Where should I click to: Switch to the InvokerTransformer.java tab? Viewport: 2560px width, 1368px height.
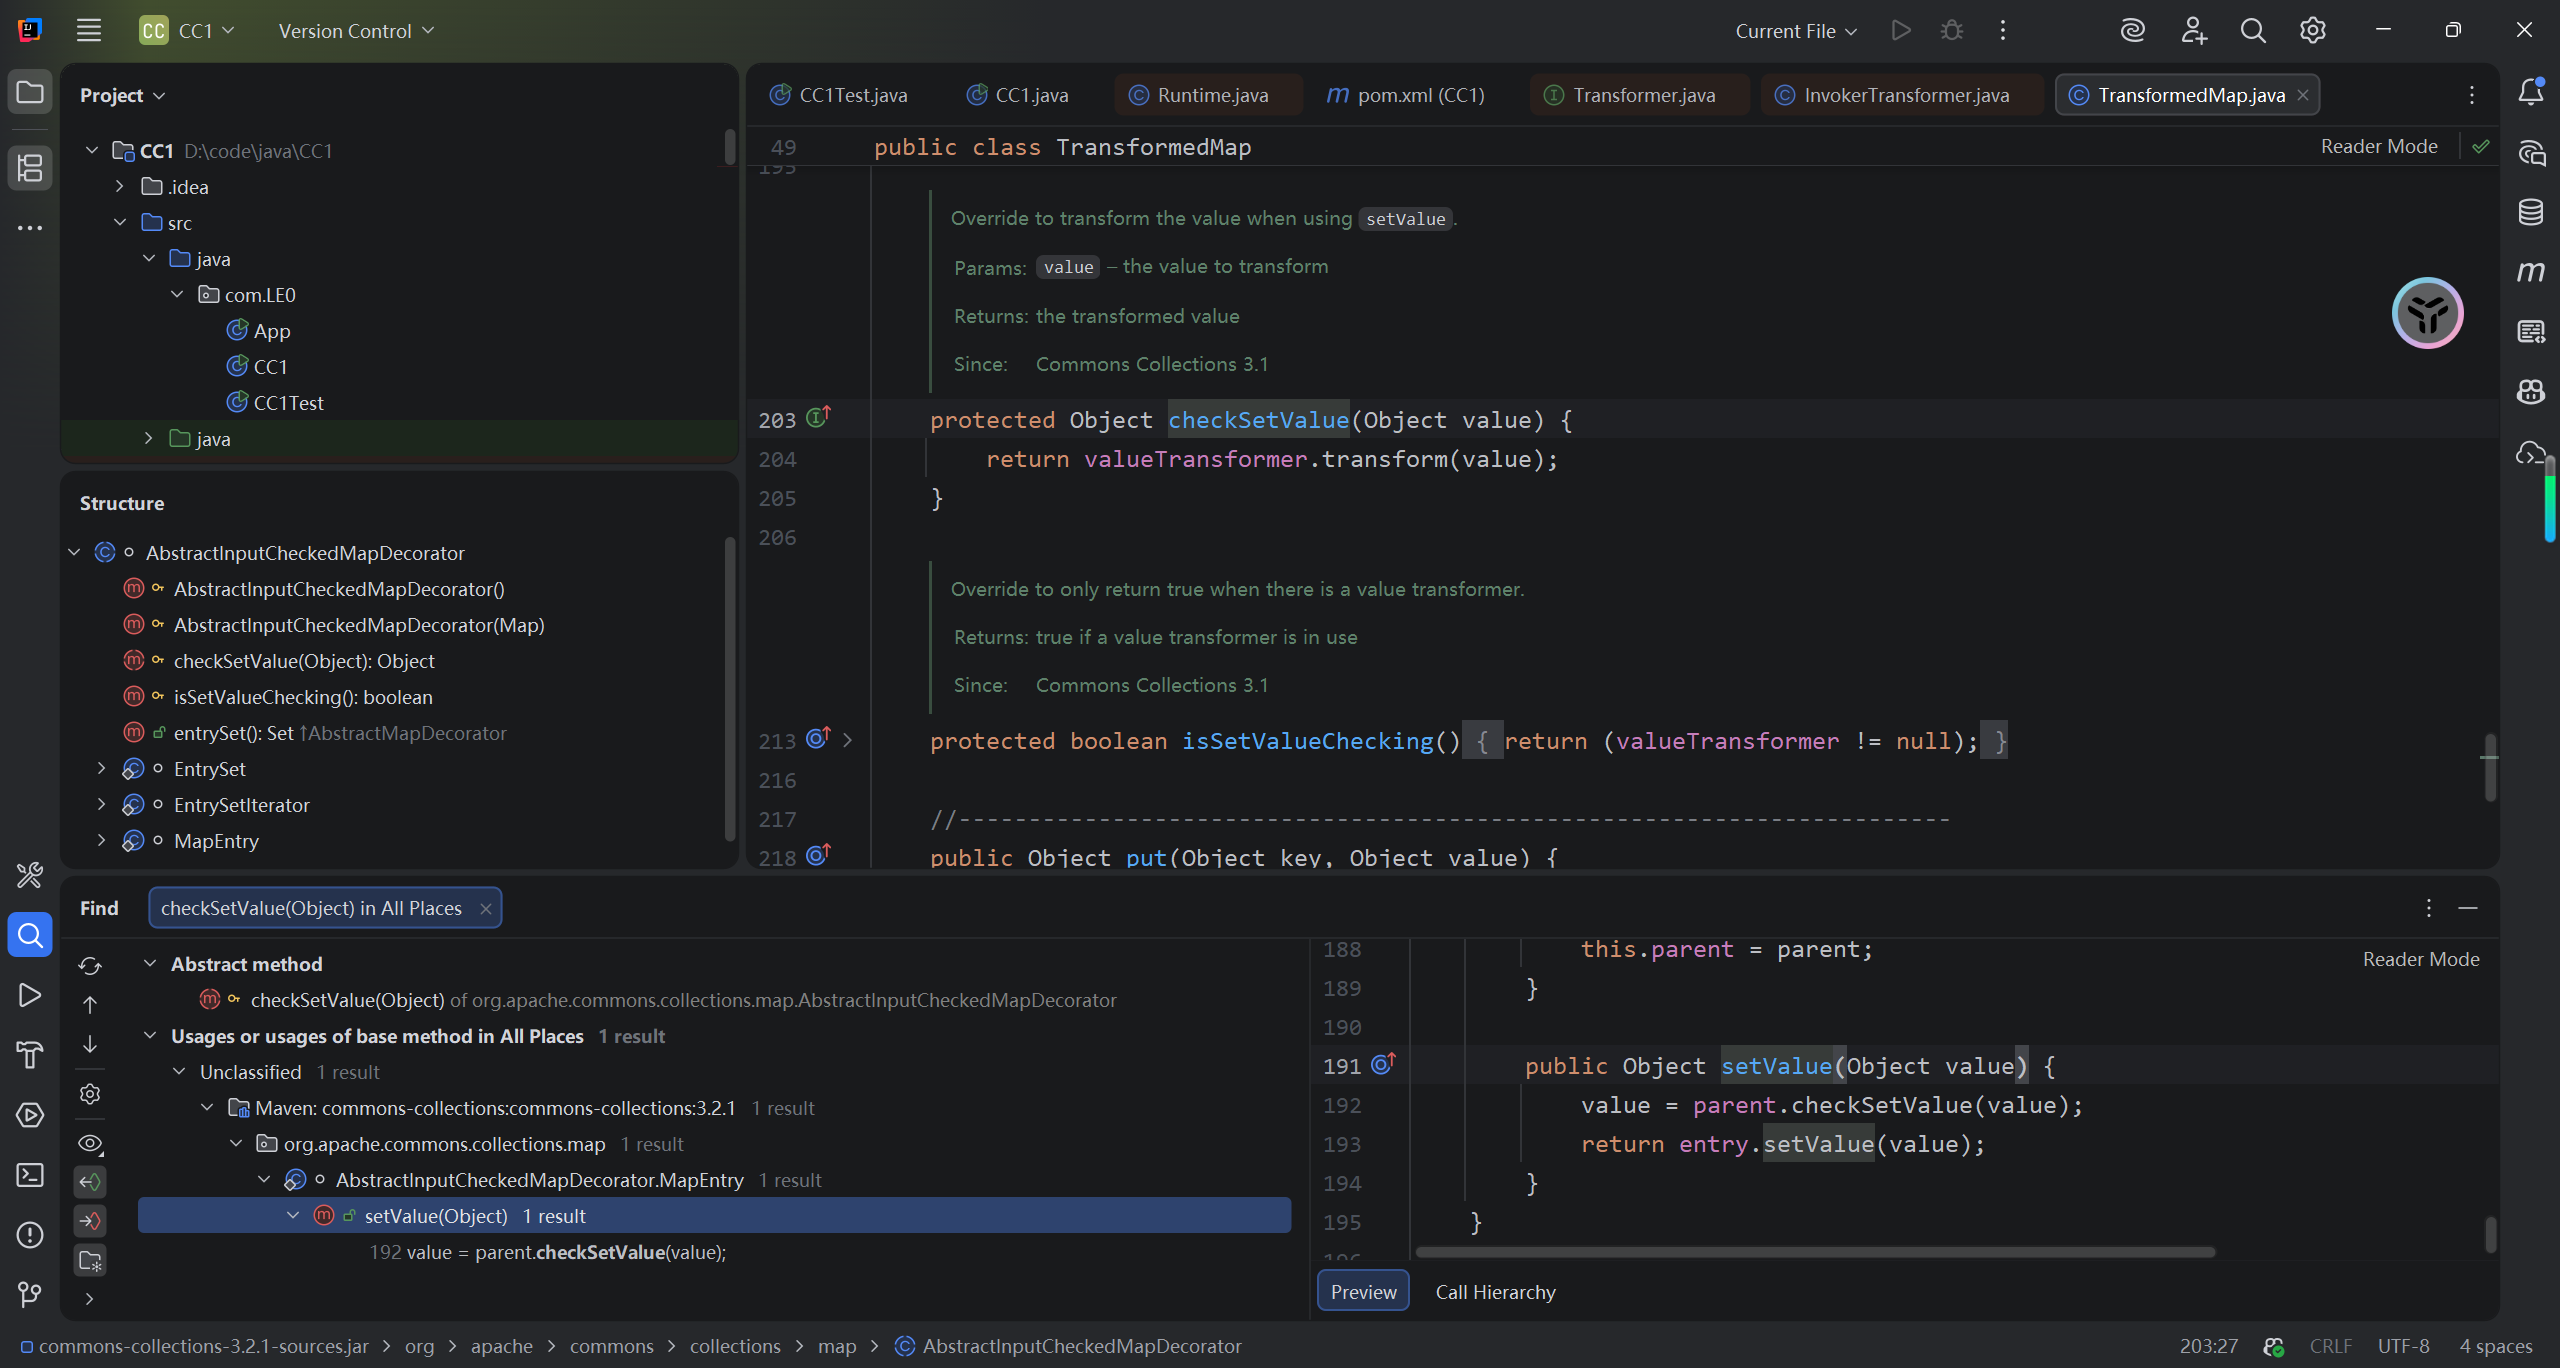coord(1905,95)
